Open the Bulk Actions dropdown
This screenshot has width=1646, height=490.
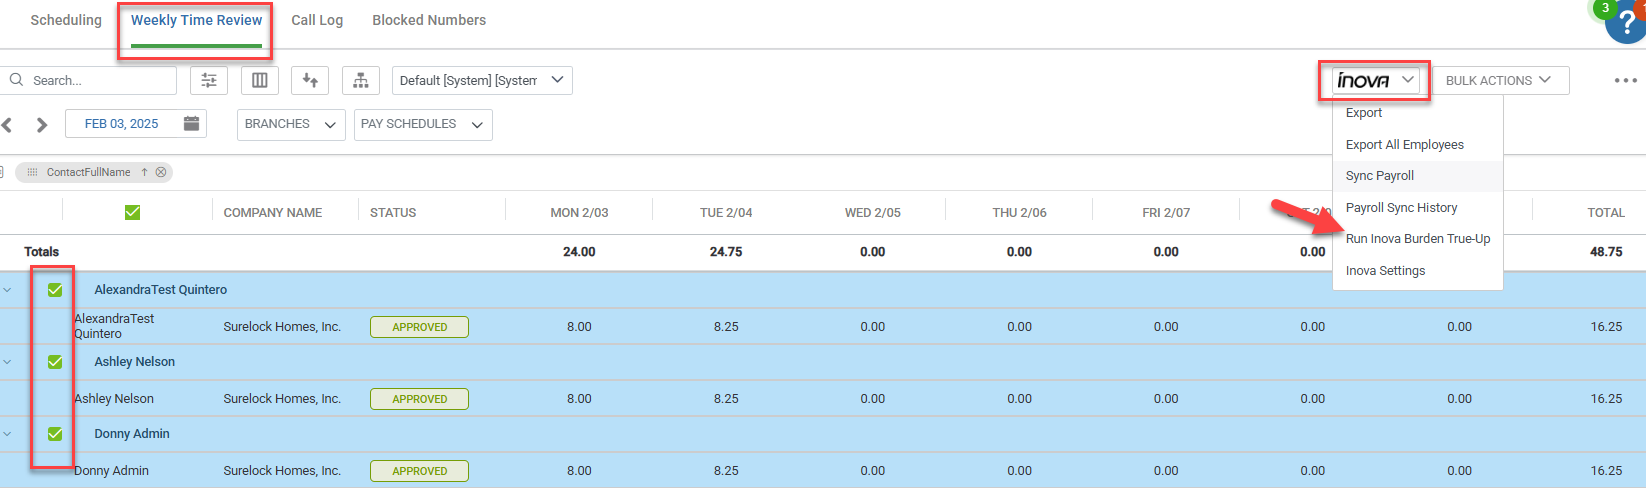(x=1499, y=80)
